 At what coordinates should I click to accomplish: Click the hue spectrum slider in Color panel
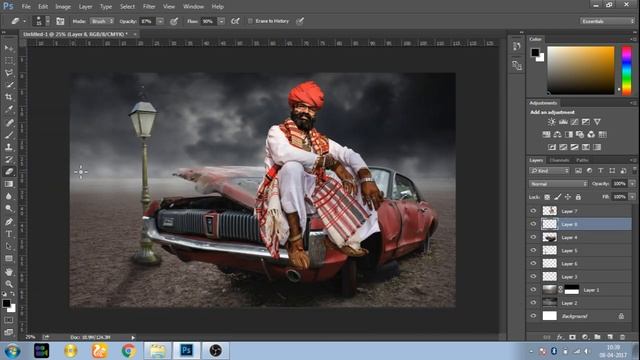click(x=627, y=71)
